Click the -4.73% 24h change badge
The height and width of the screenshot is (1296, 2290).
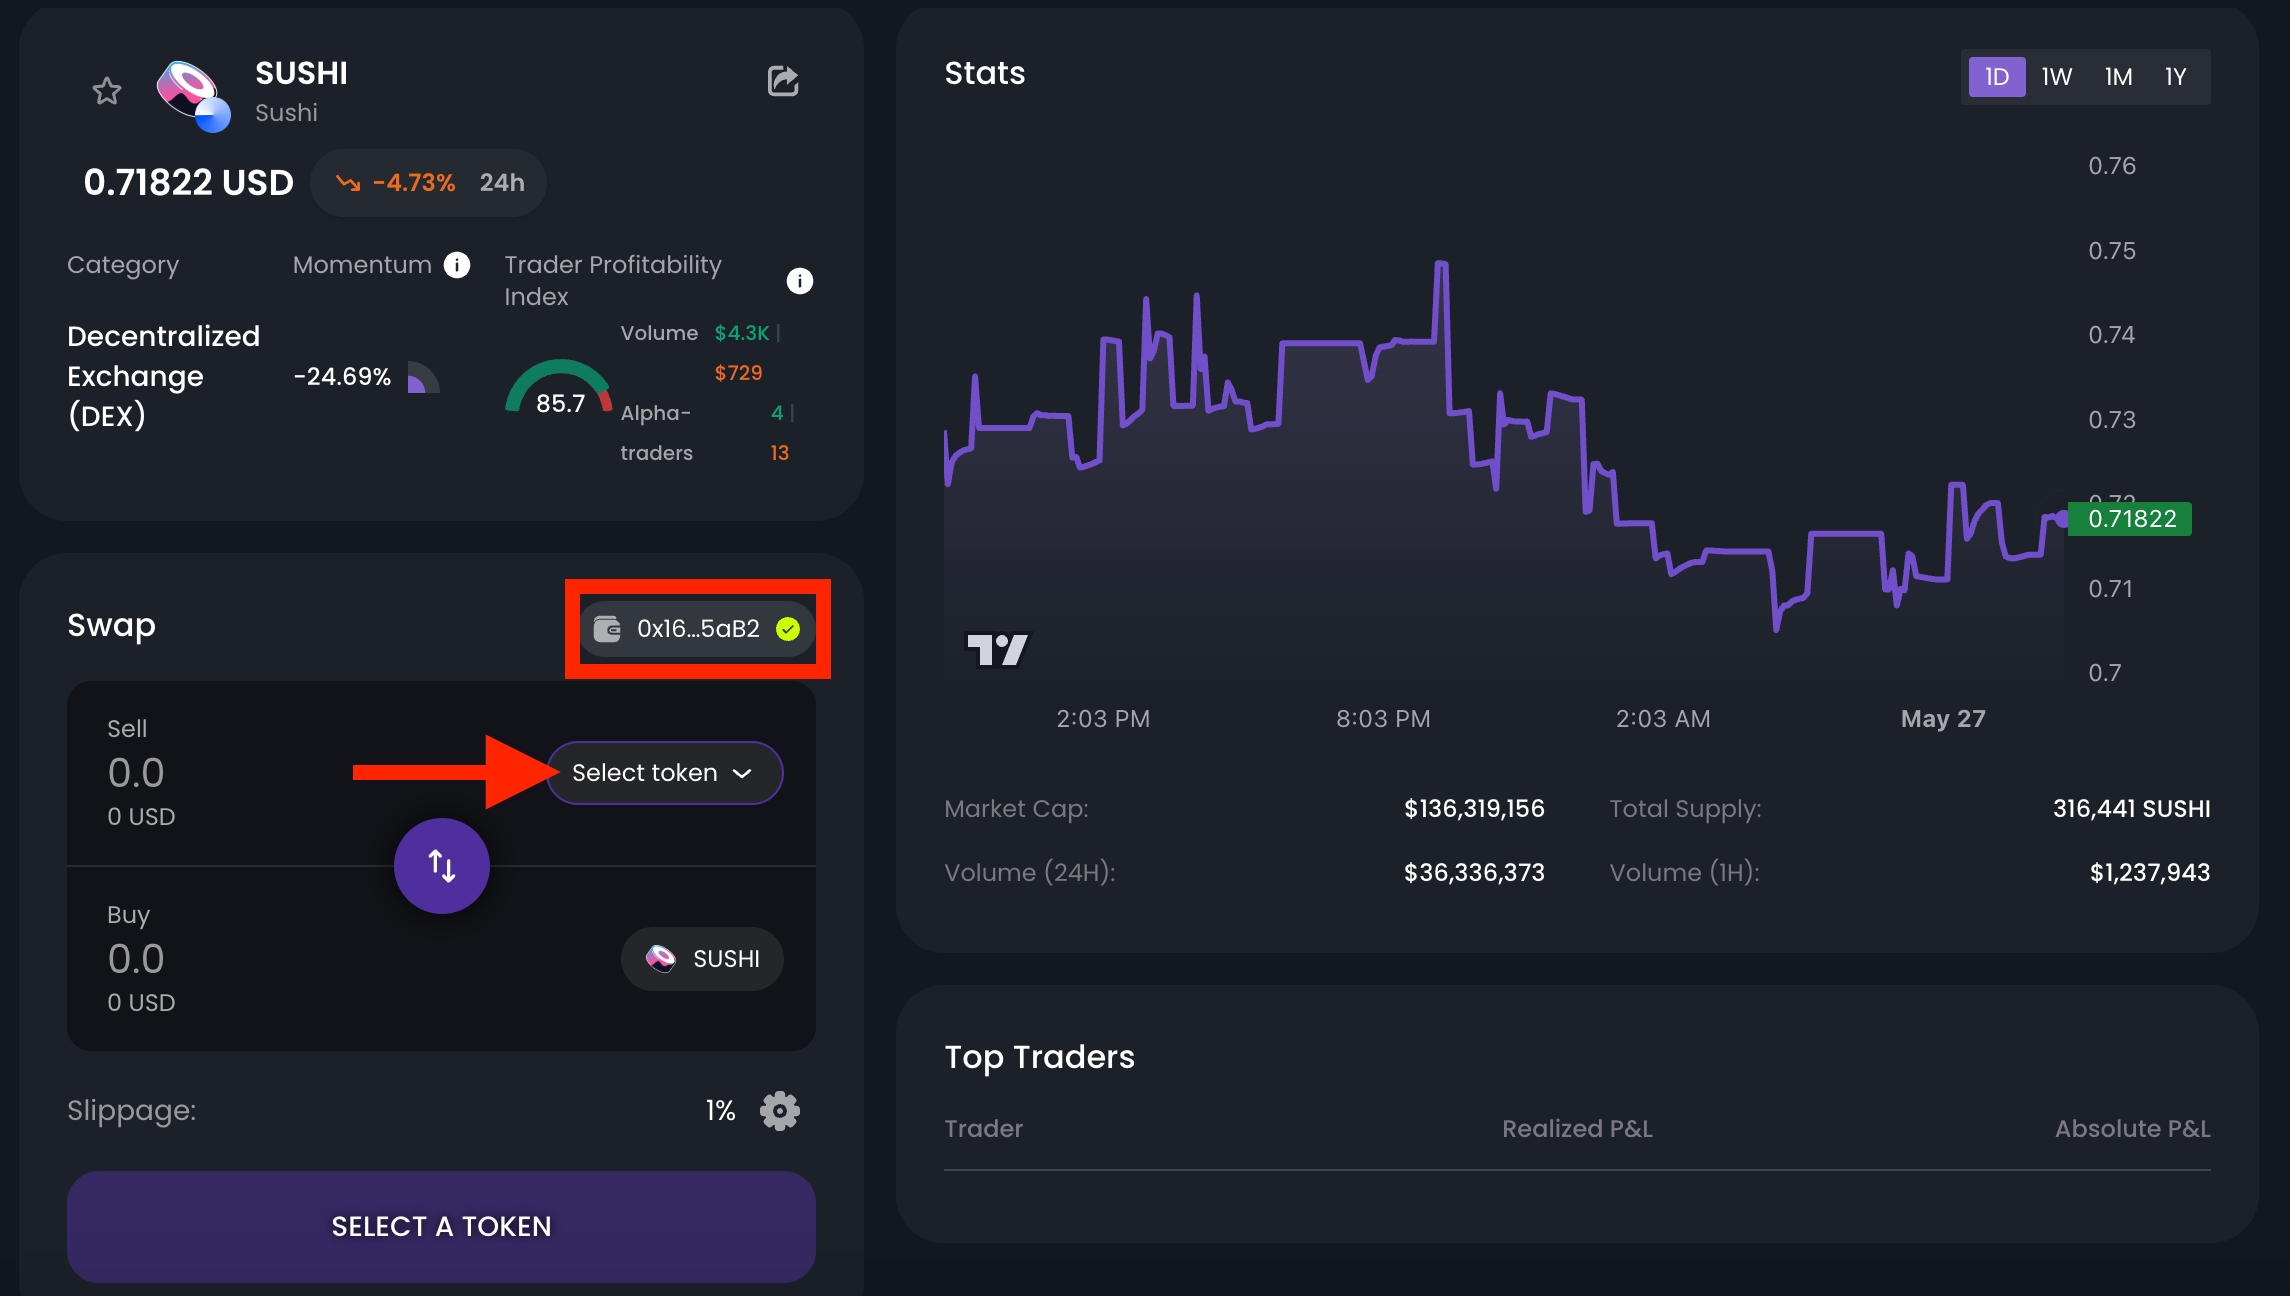point(428,183)
